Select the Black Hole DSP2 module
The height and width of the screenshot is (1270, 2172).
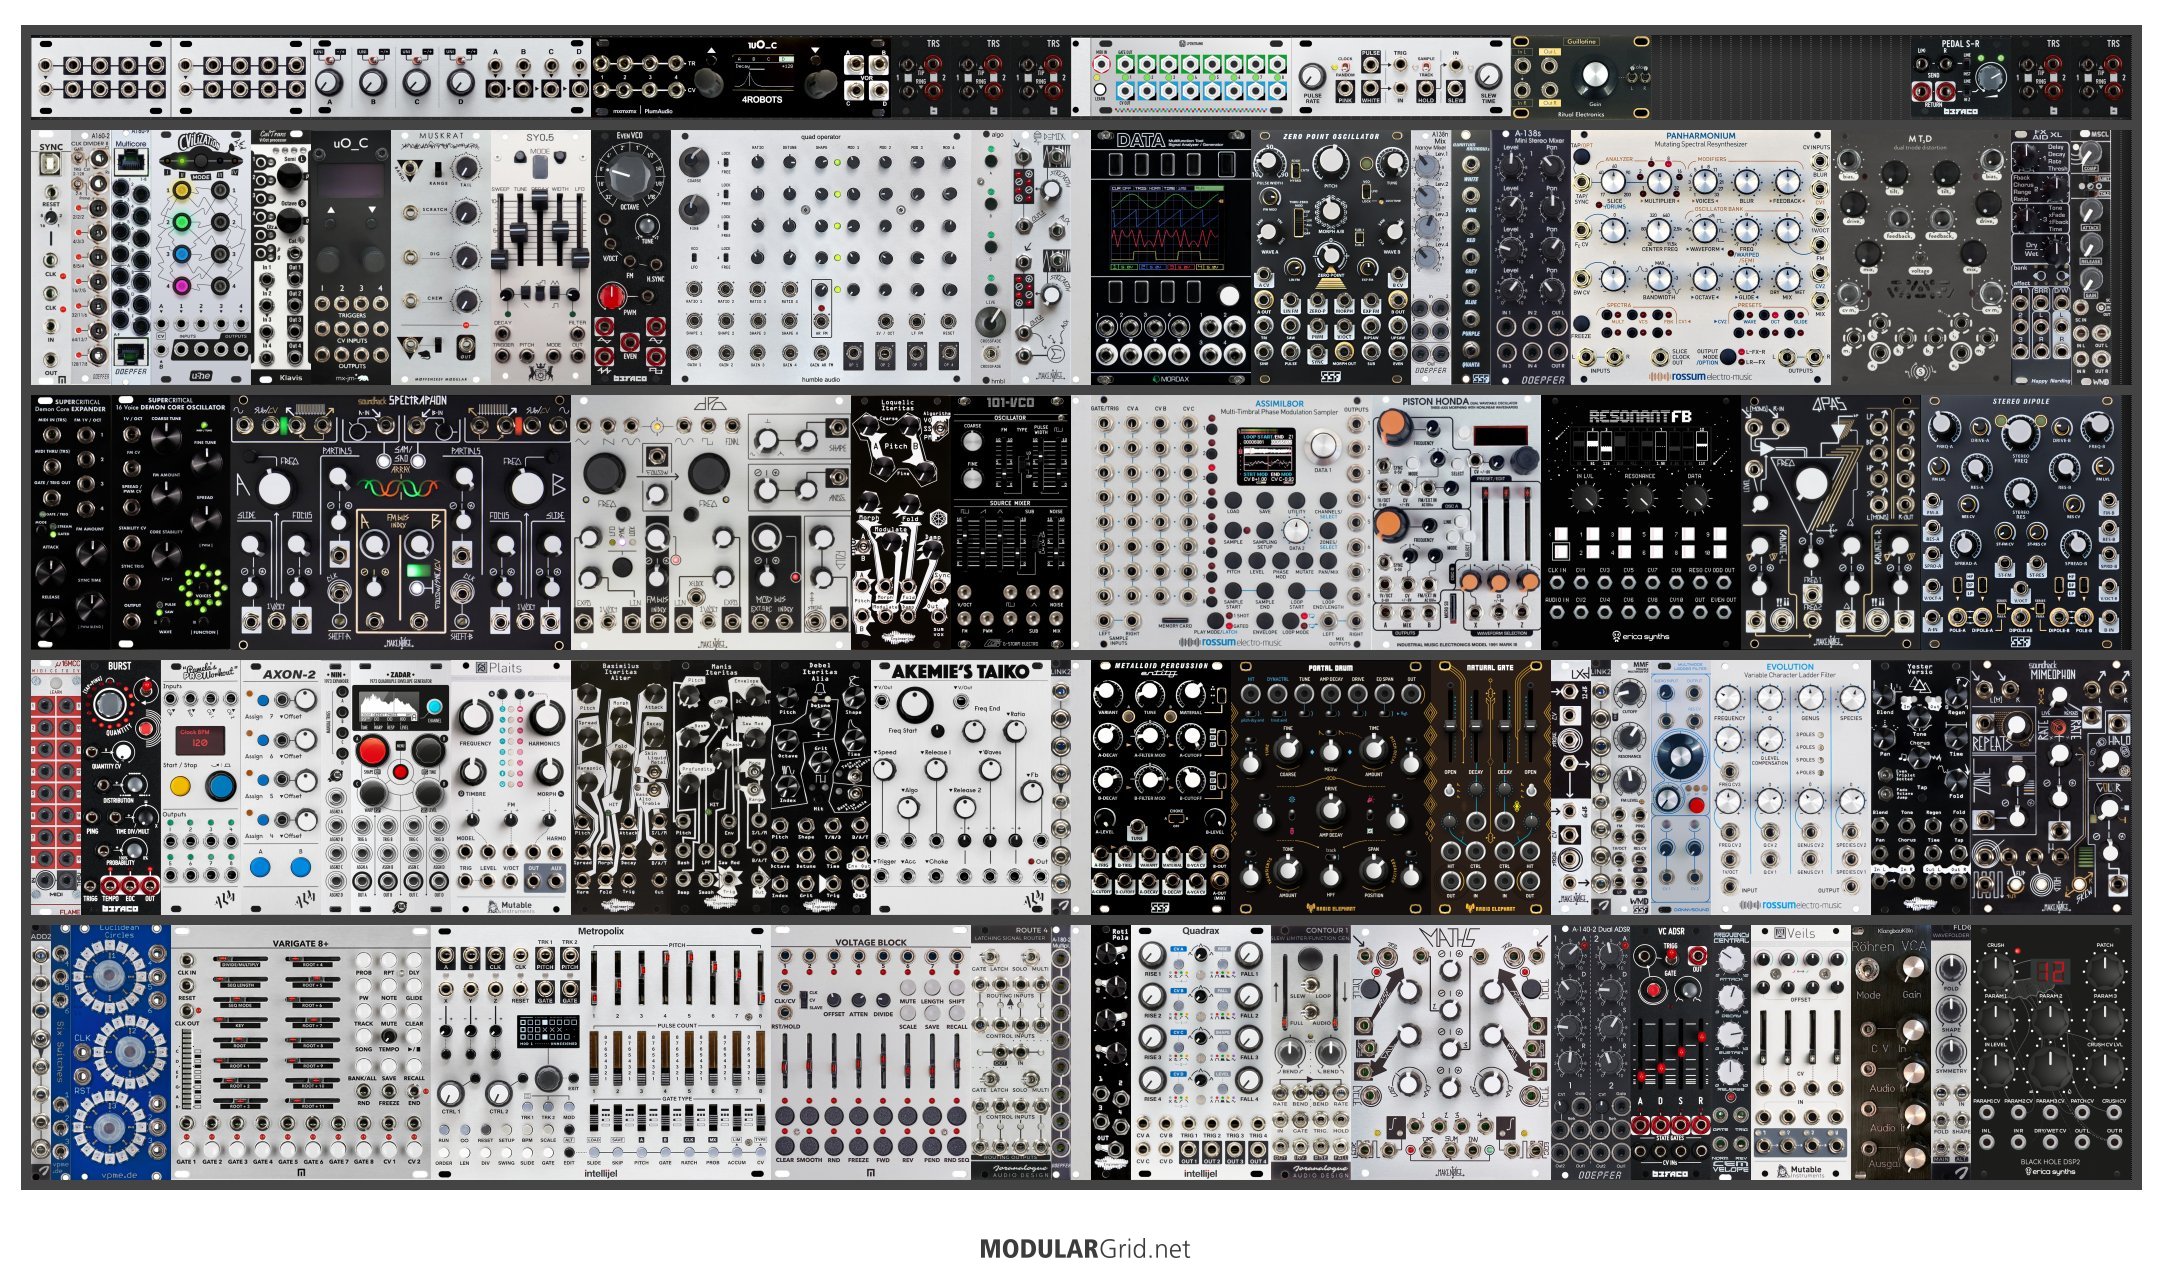point(2051,1051)
